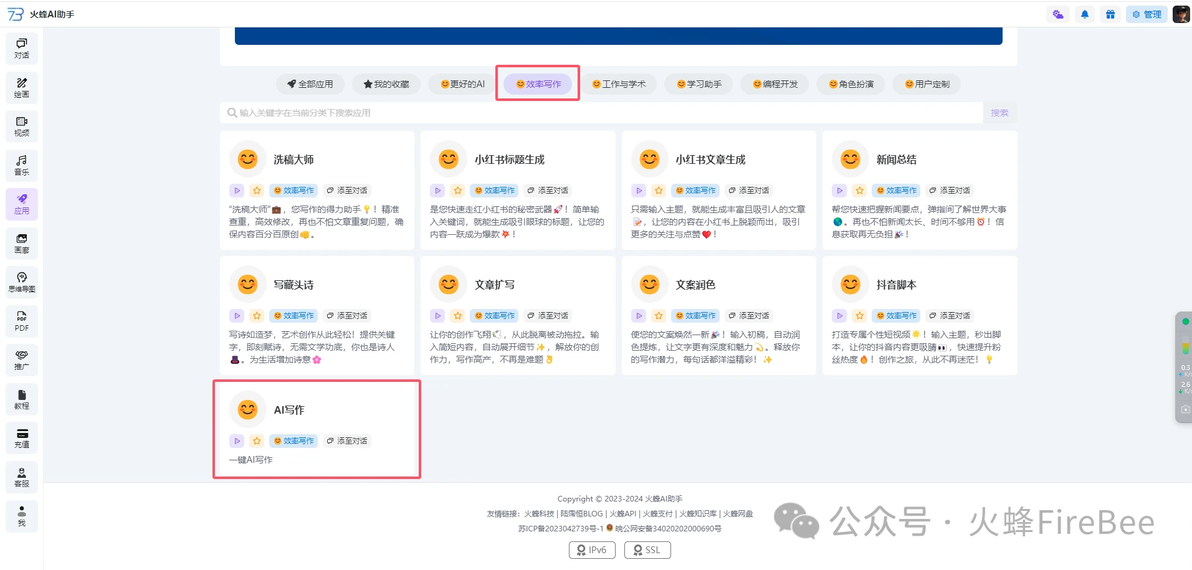Run the 洗稿大师 app play icon
The height and width of the screenshot is (570, 1192).
coord(236,190)
